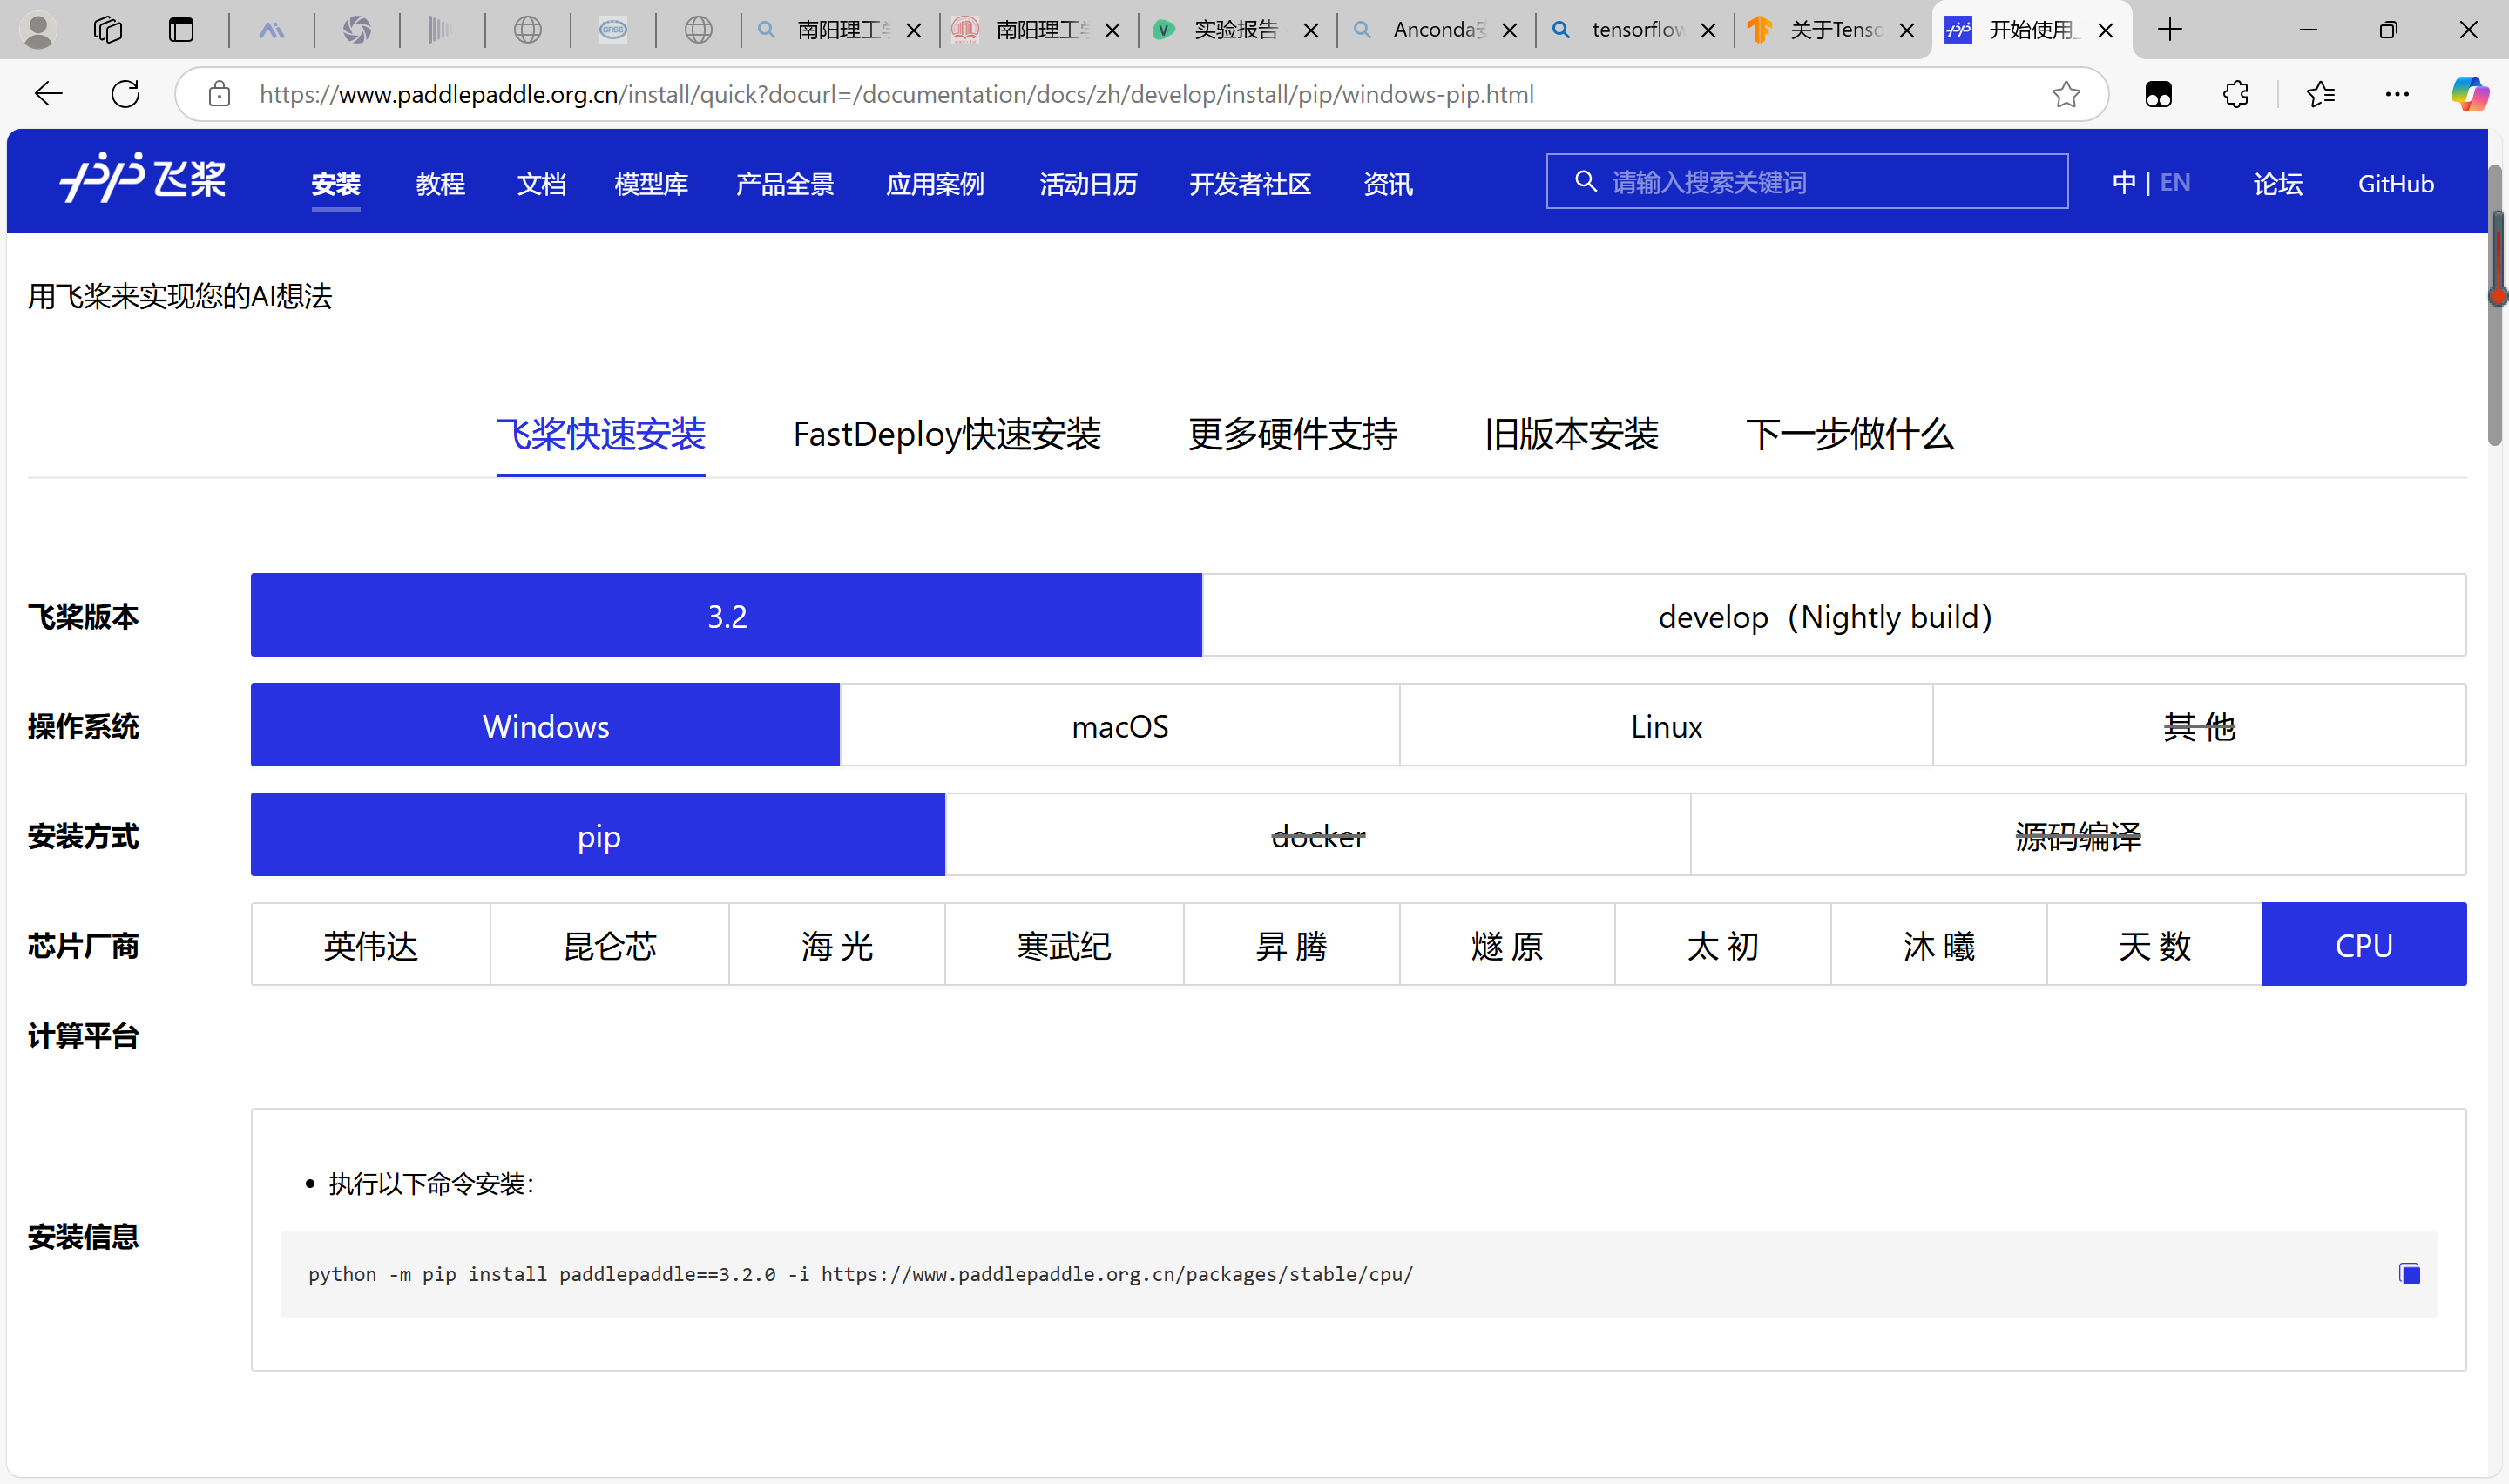This screenshot has width=2509, height=1484.
Task: Select 英伟达 chip vendor
Action: 370,945
